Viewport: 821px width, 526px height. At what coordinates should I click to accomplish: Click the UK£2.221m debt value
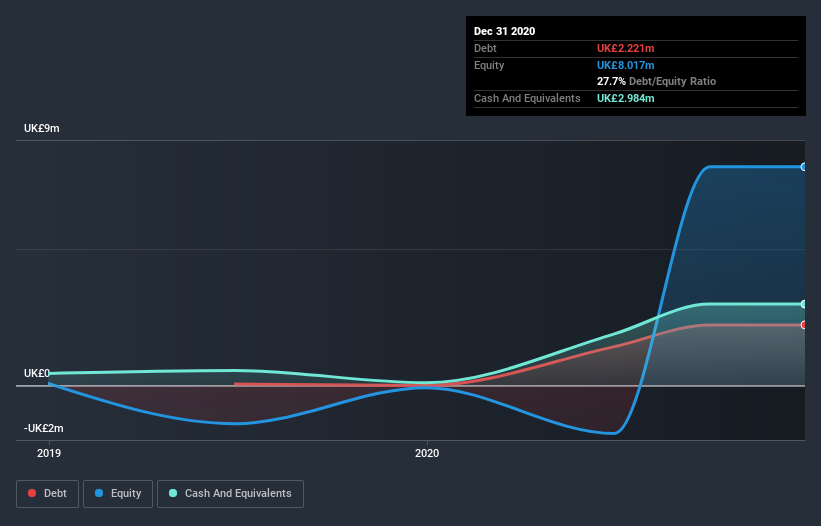coord(626,48)
